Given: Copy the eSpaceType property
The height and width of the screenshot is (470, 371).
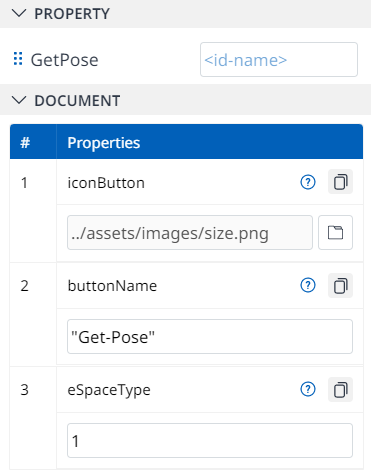Looking at the screenshot, I should point(340,389).
